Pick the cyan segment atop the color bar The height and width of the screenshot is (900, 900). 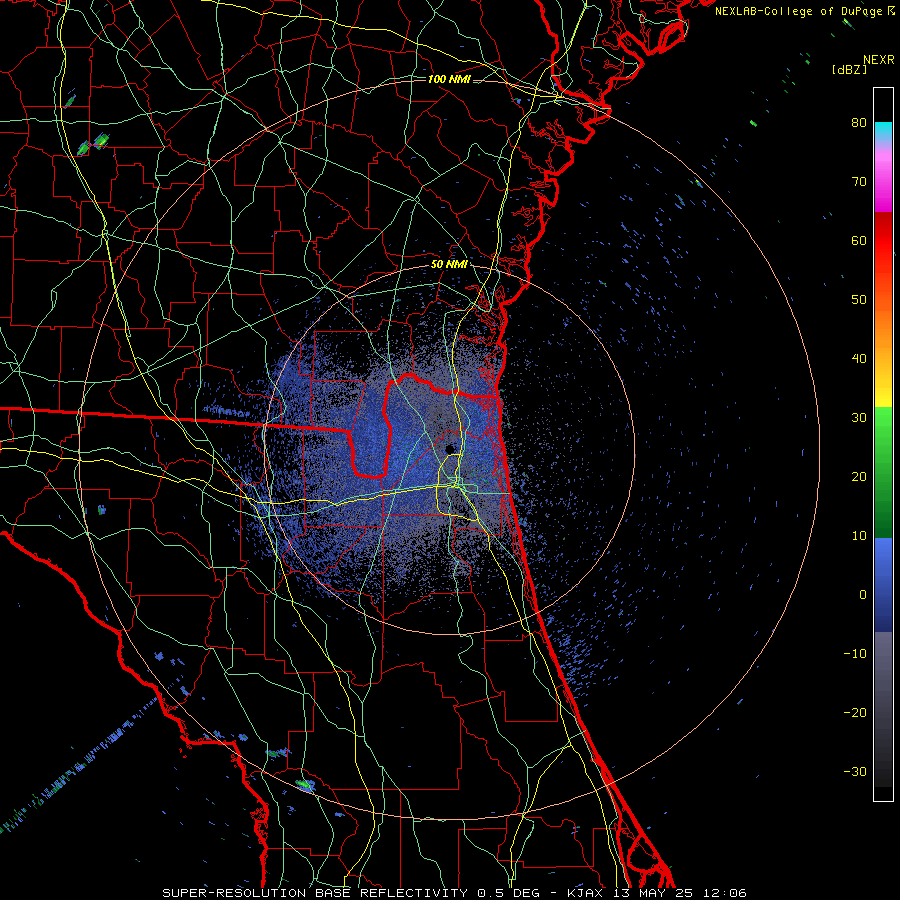(883, 132)
